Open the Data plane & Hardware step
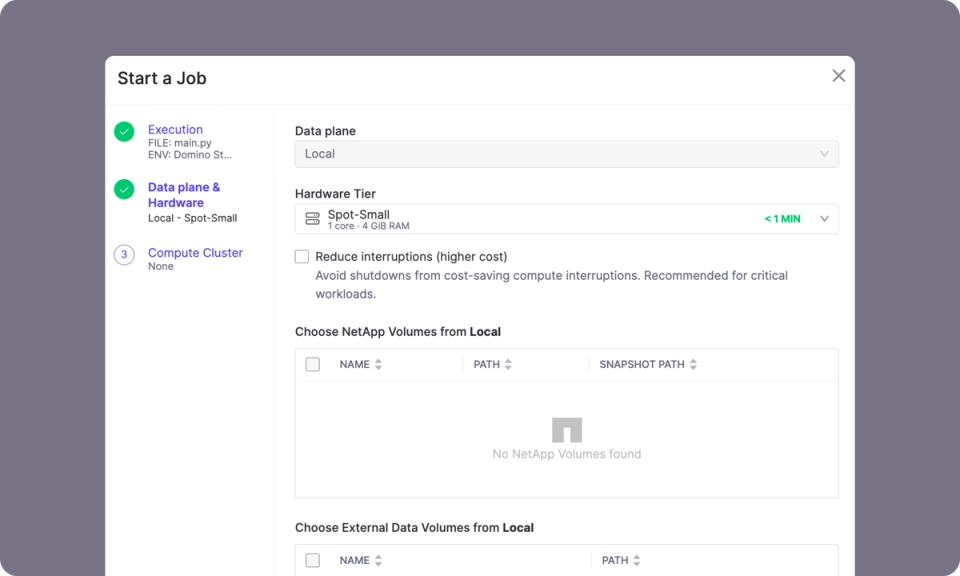Image resolution: width=960 pixels, height=576 pixels. 184,195
